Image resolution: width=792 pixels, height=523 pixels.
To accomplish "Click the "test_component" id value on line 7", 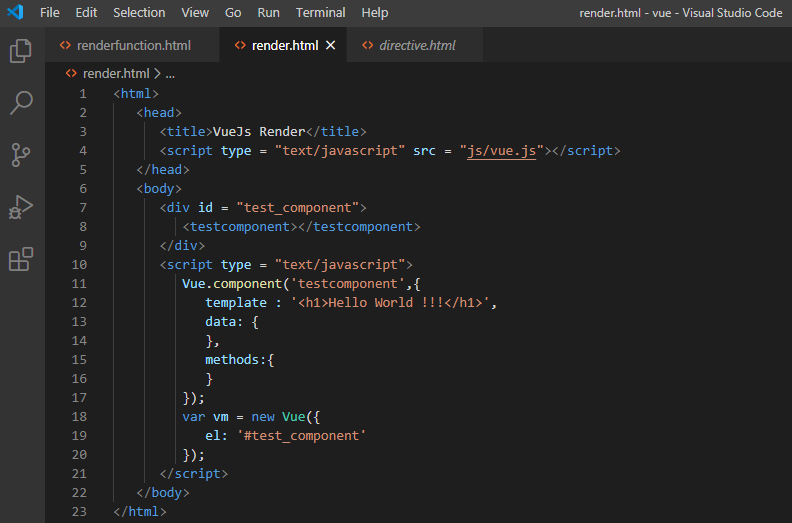I will 298,208.
